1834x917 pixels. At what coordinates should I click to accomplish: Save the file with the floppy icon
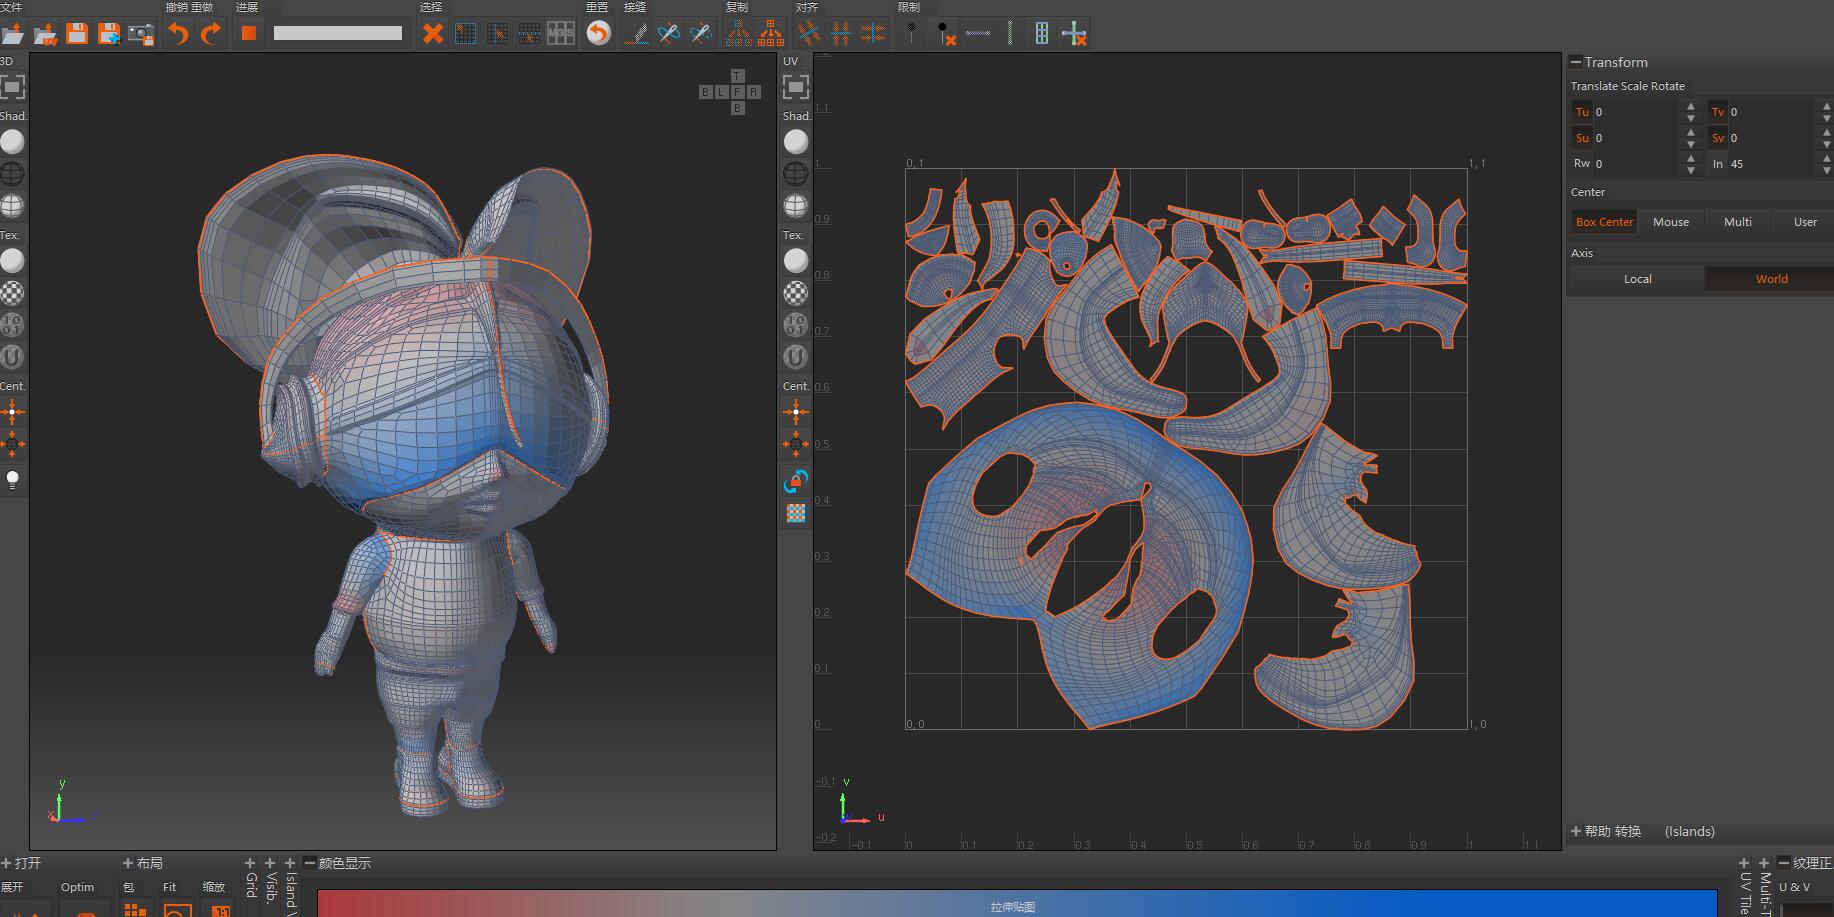(x=77, y=34)
